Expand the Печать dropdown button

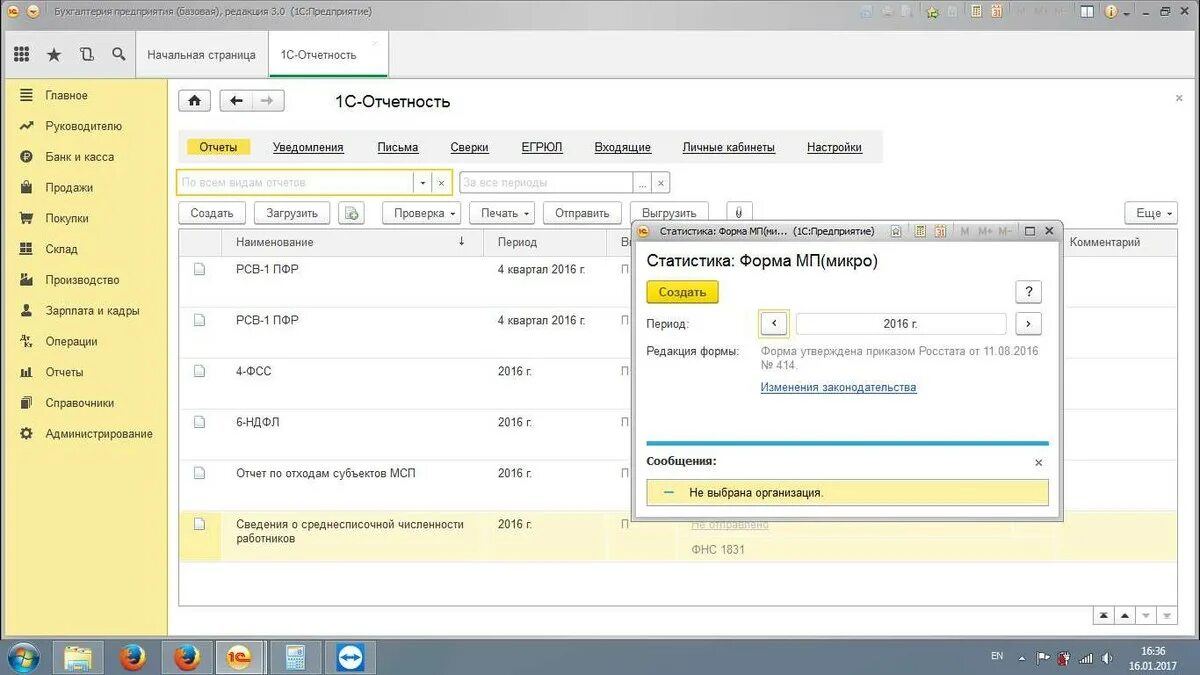pos(504,213)
